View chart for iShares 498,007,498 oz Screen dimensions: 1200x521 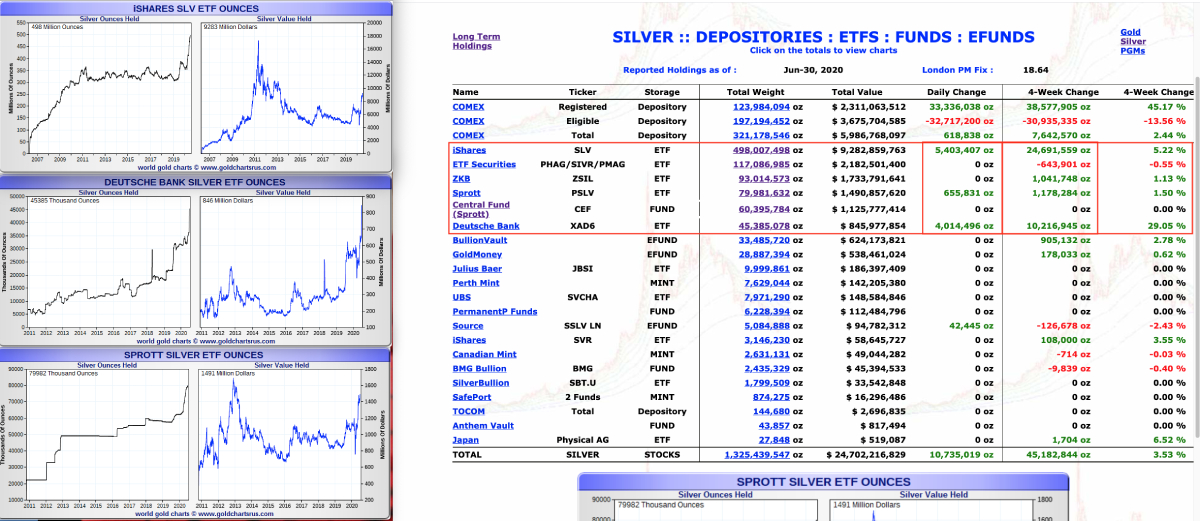click(x=762, y=150)
